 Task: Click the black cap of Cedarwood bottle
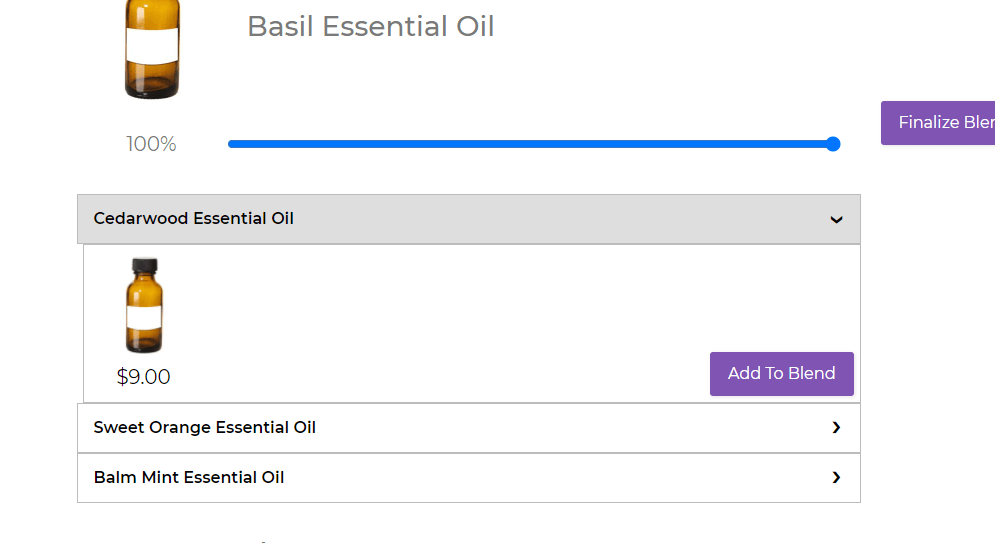coord(144,266)
